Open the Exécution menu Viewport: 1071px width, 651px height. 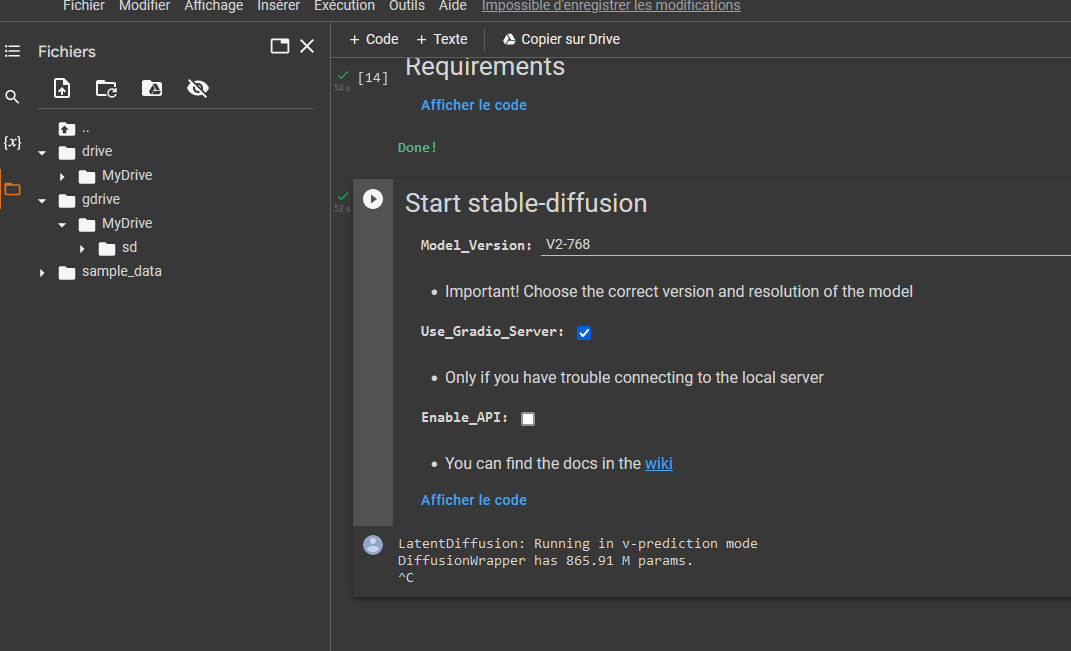[344, 6]
